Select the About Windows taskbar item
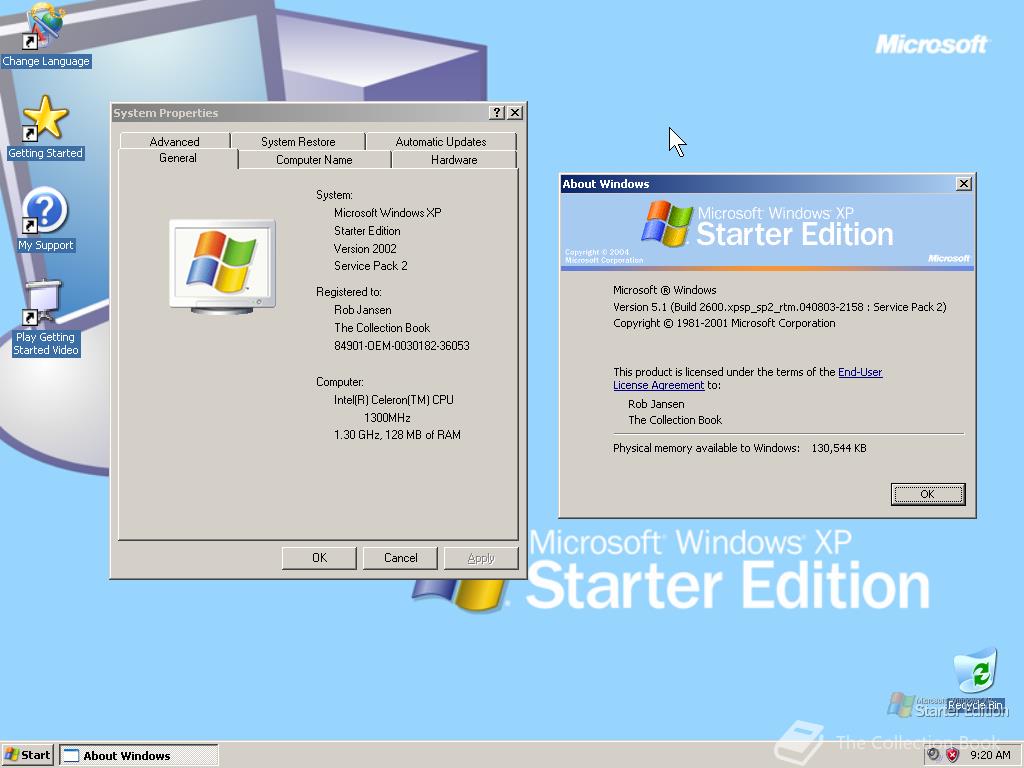Screen dimensions: 1024x768 pyautogui.click(x=138, y=755)
